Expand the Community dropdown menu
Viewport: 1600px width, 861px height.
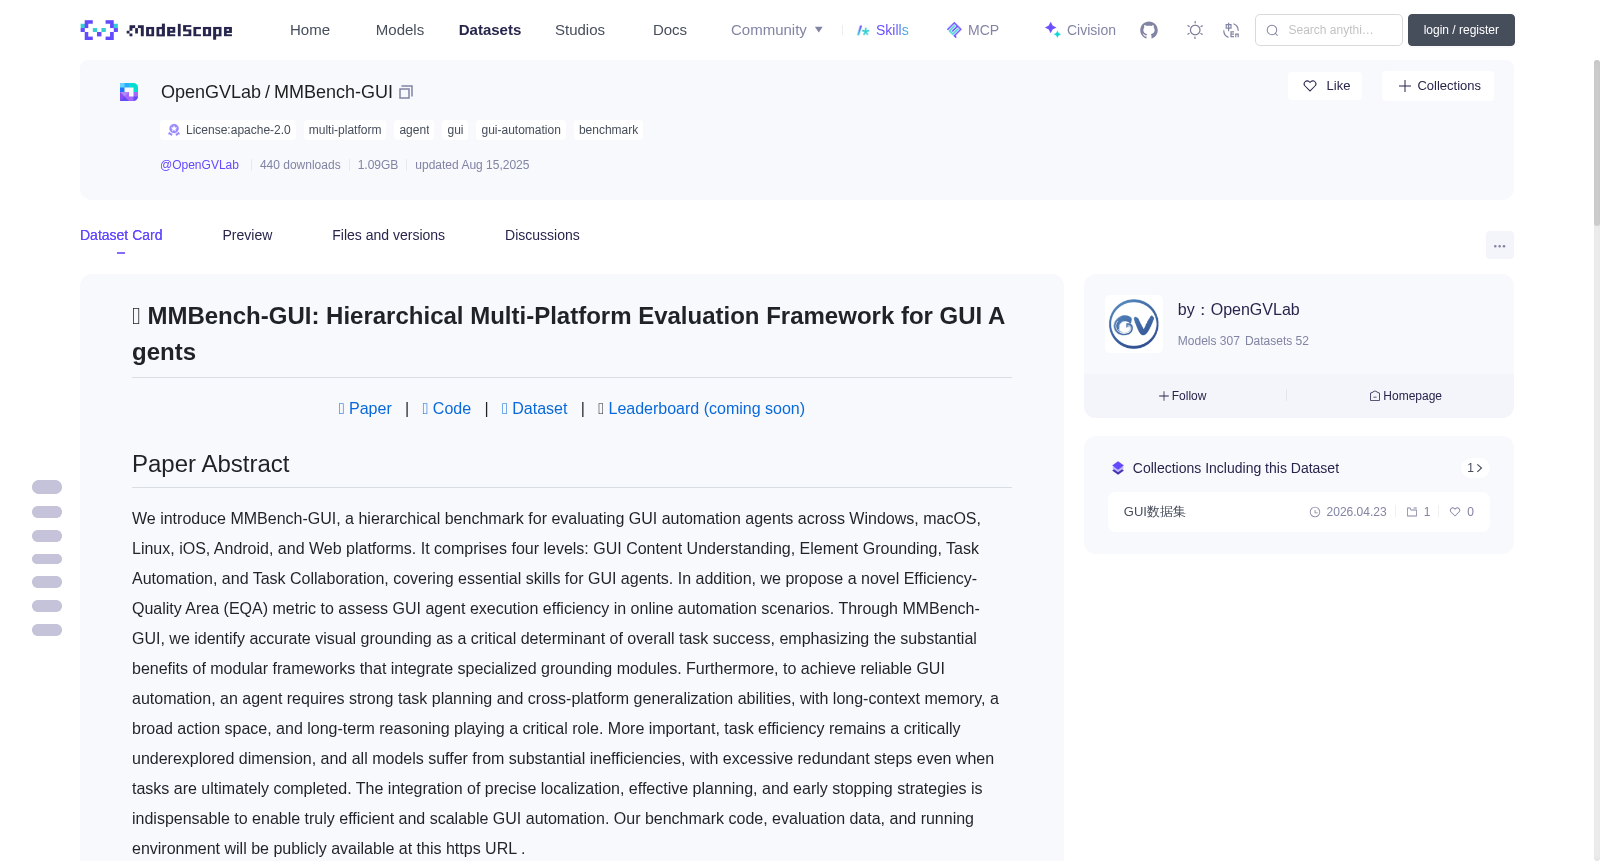[777, 30]
